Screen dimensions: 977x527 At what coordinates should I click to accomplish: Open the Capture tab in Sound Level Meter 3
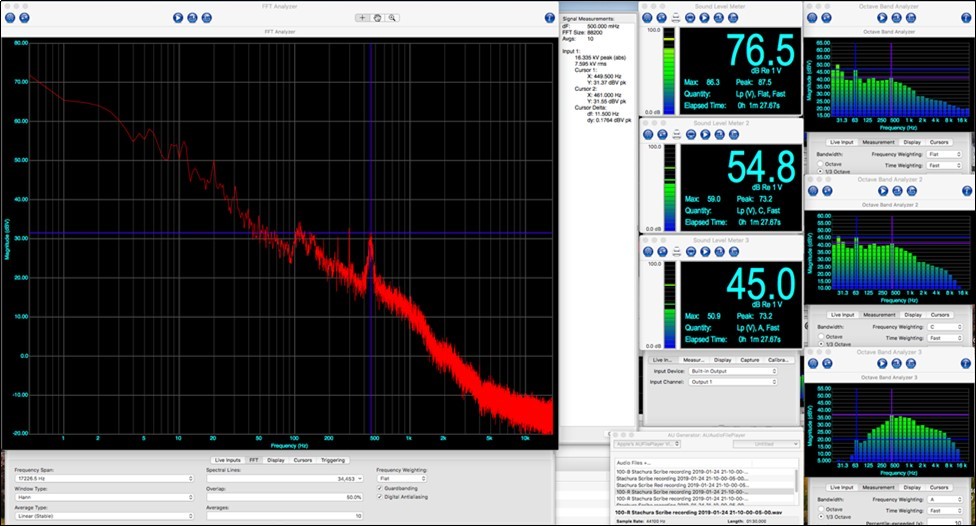pyautogui.click(x=752, y=360)
